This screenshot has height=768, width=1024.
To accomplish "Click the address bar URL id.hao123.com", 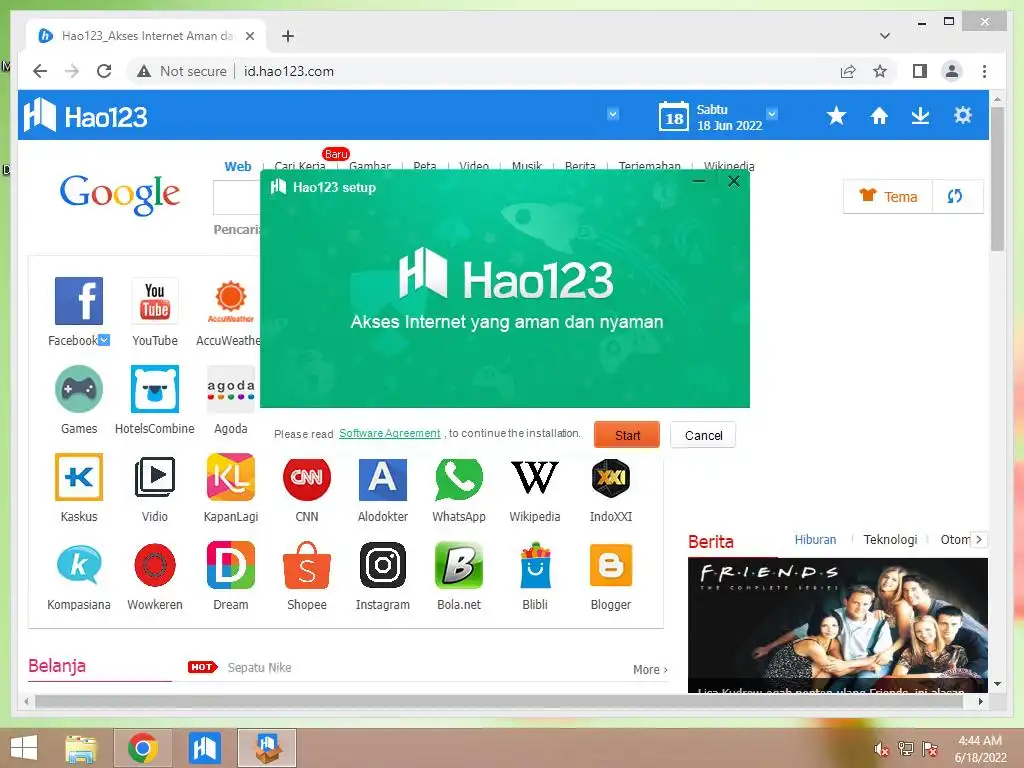I will [289, 71].
